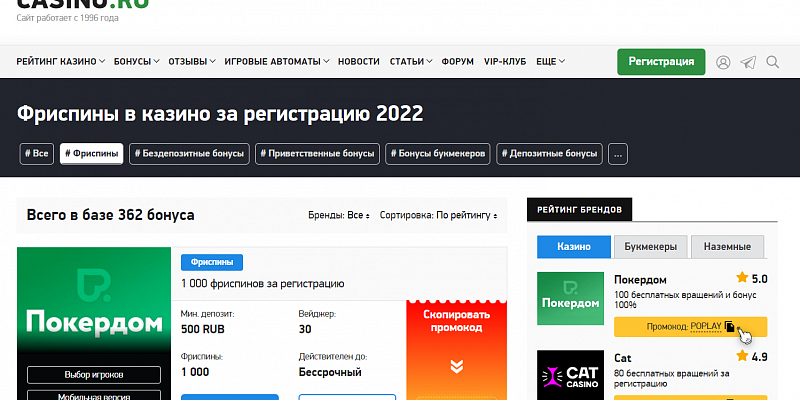Show more tags with the ellipsis button
This screenshot has height=400, width=800.
point(618,154)
